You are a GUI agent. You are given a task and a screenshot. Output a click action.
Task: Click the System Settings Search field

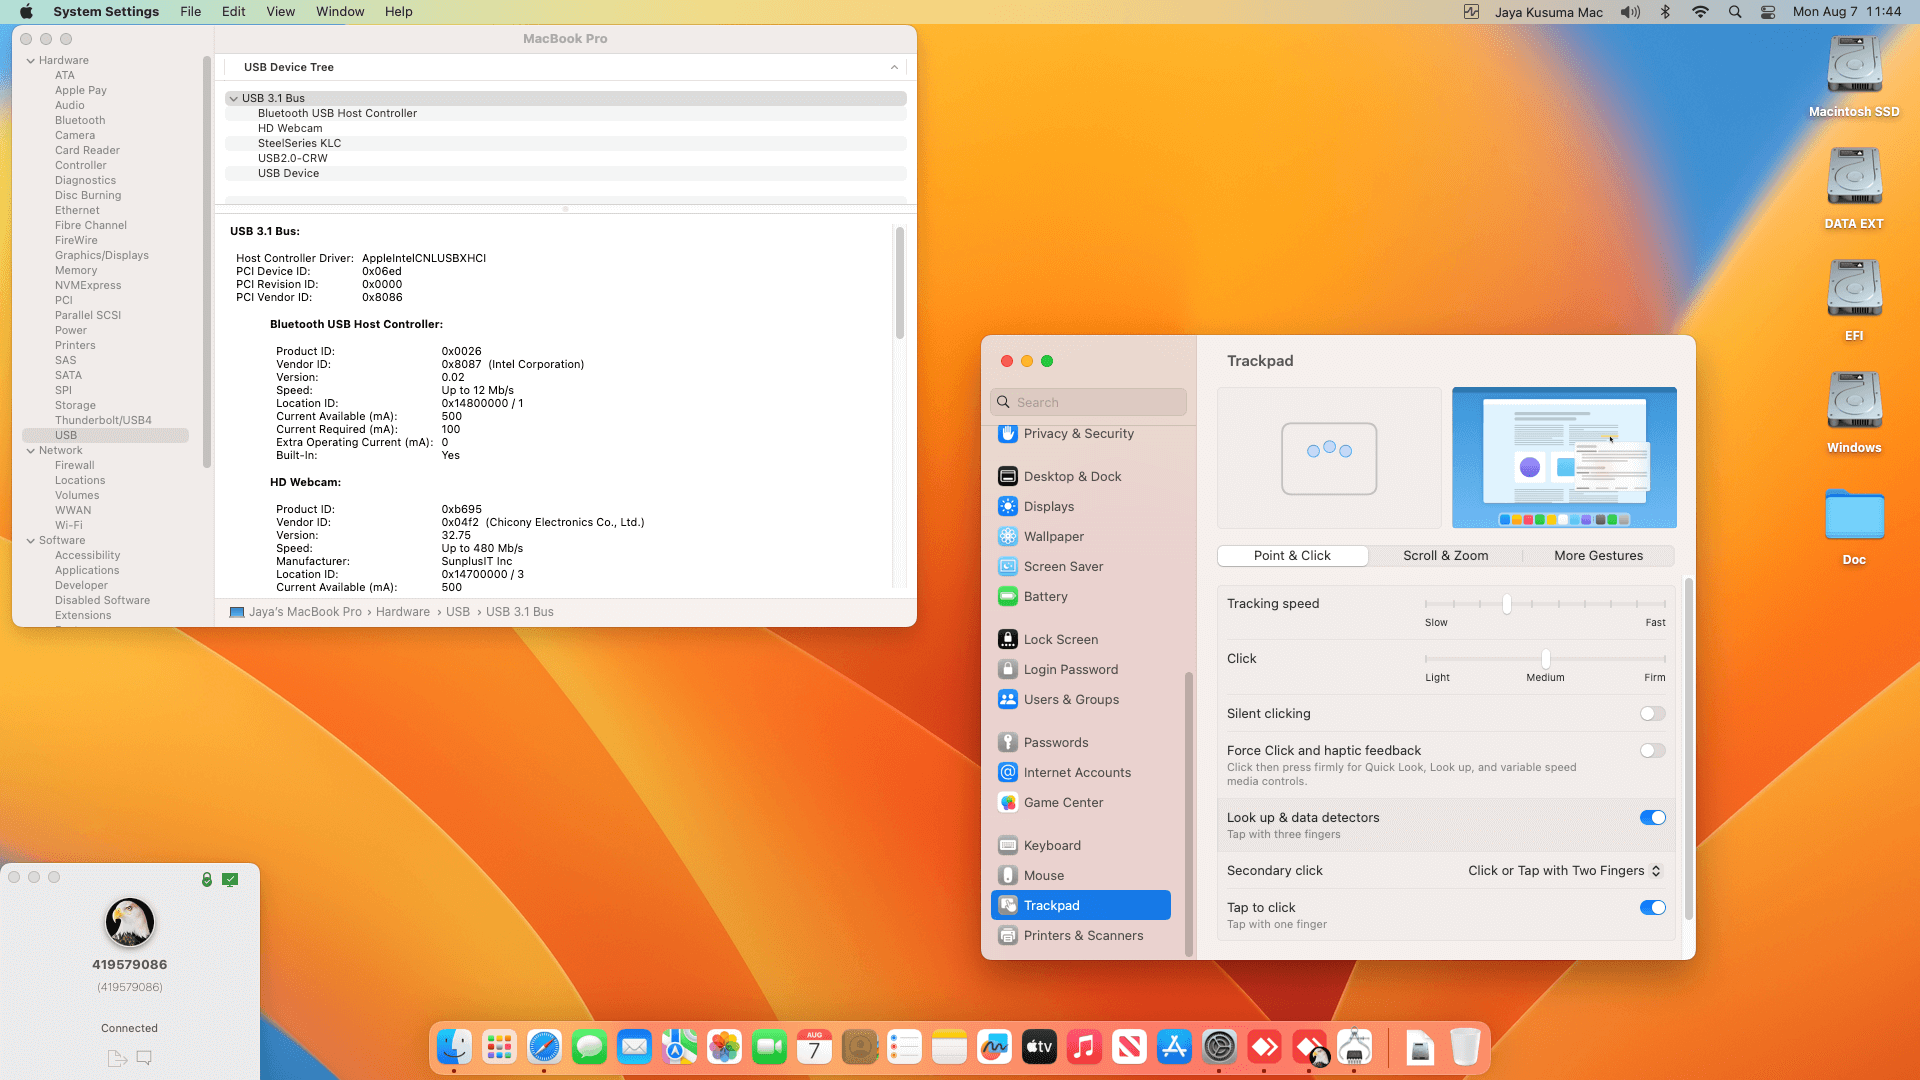[1090, 402]
